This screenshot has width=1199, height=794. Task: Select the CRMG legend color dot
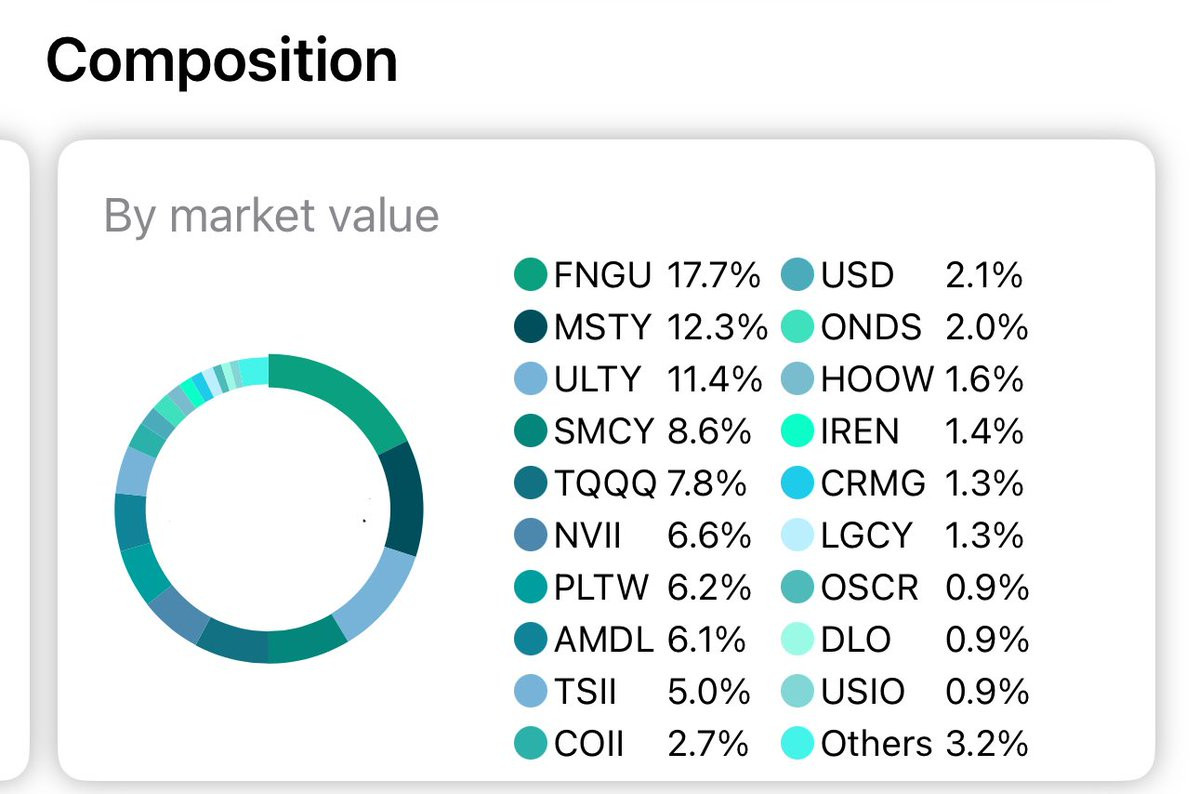(797, 483)
